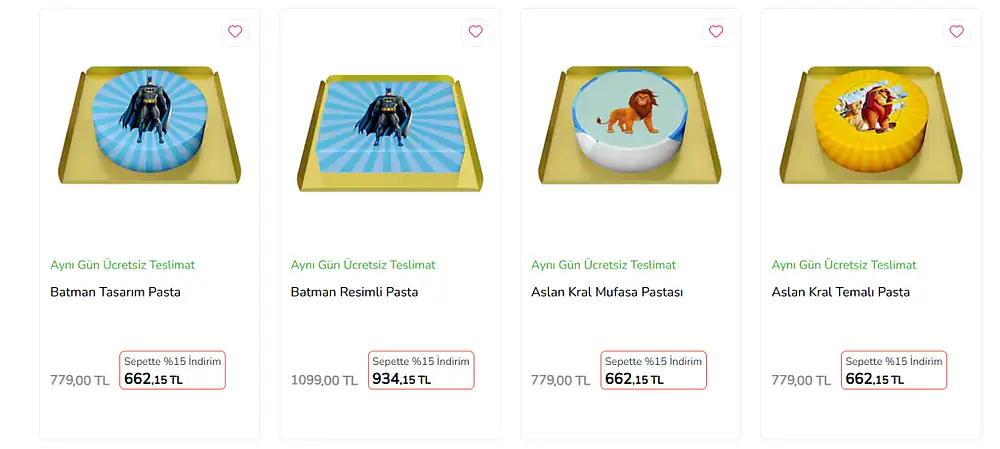Viewport: 1000px width, 449px height.
Task: Click heart icon on Aslan Kral Mufasa Pastası
Action: [716, 31]
